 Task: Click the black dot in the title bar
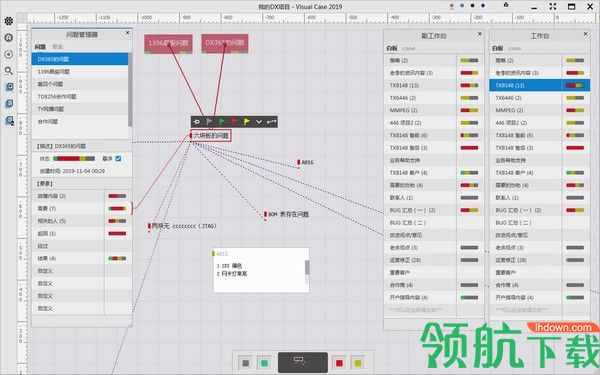pyautogui.click(x=472, y=6)
